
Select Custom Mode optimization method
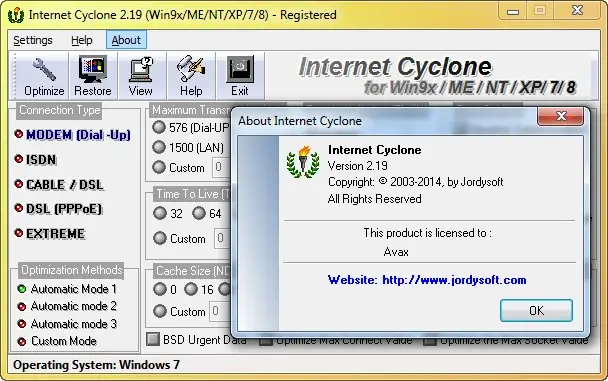click(57, 341)
